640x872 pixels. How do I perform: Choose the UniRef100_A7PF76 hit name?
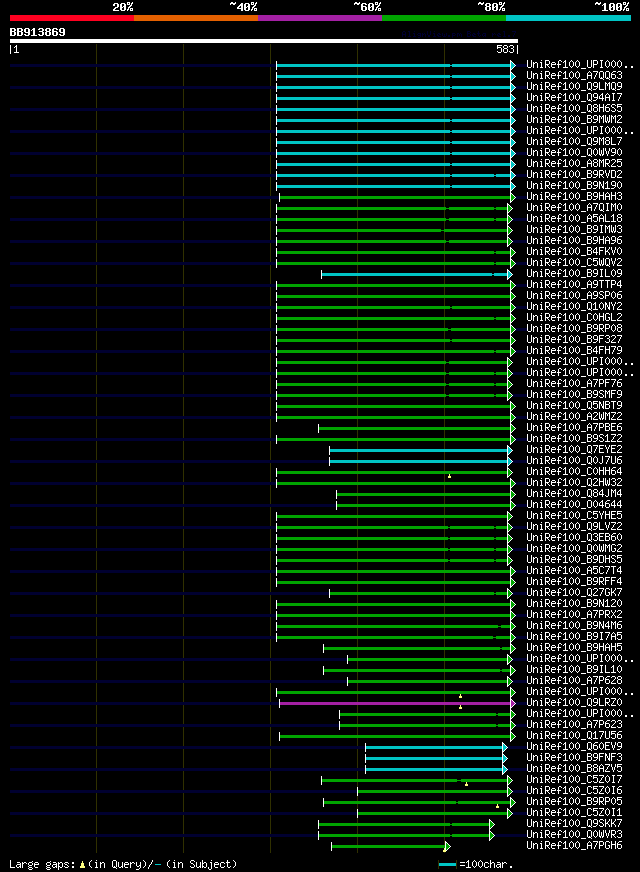click(x=574, y=384)
